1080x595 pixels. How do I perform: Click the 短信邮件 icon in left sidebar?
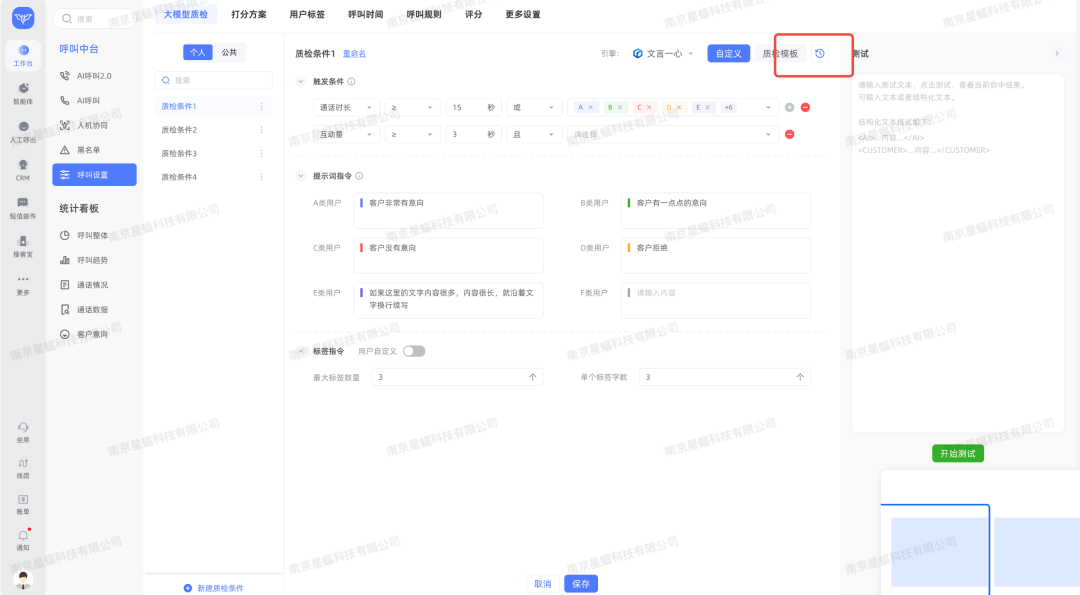coord(23,204)
